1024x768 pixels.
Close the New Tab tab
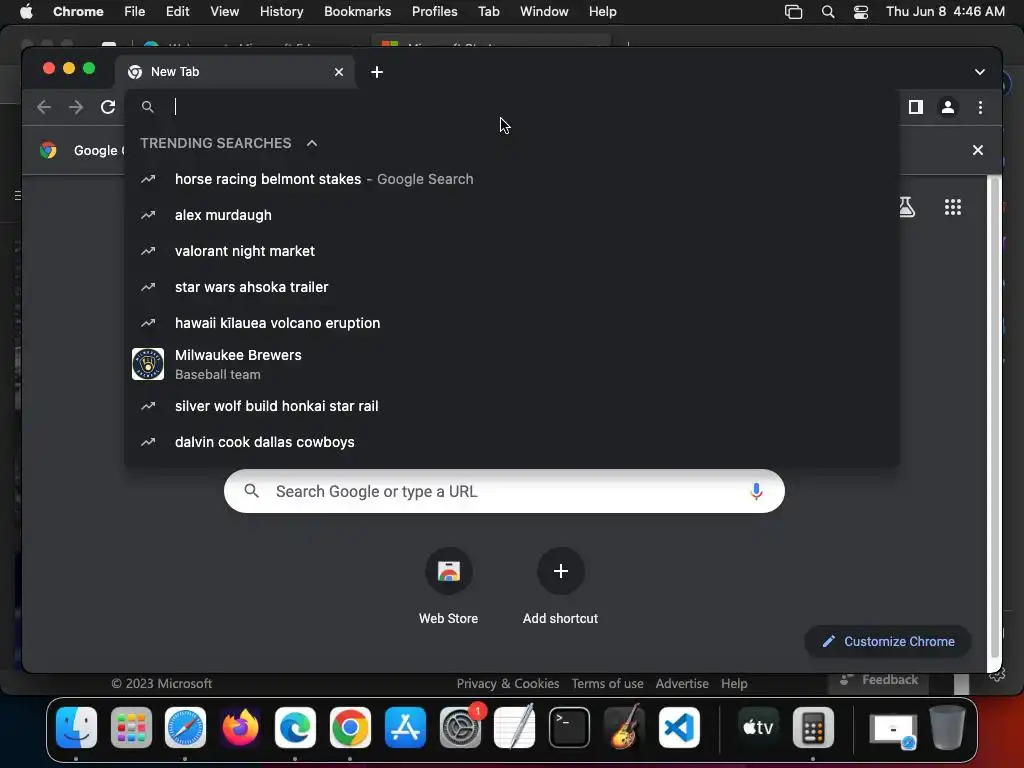[339, 72]
